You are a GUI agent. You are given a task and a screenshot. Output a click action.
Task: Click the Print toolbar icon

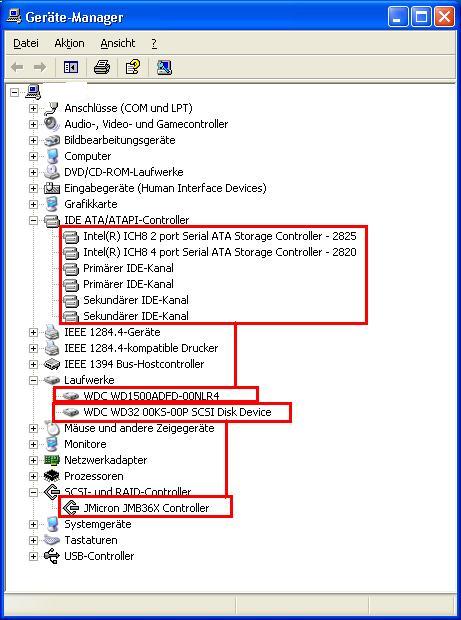click(x=102, y=67)
